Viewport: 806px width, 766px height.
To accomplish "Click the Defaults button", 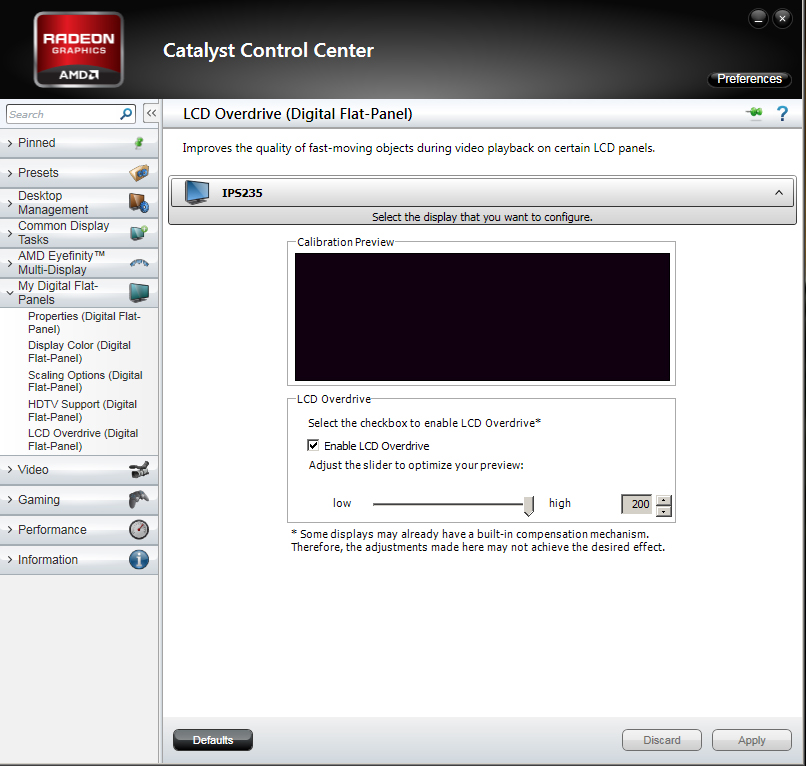I will pos(213,740).
